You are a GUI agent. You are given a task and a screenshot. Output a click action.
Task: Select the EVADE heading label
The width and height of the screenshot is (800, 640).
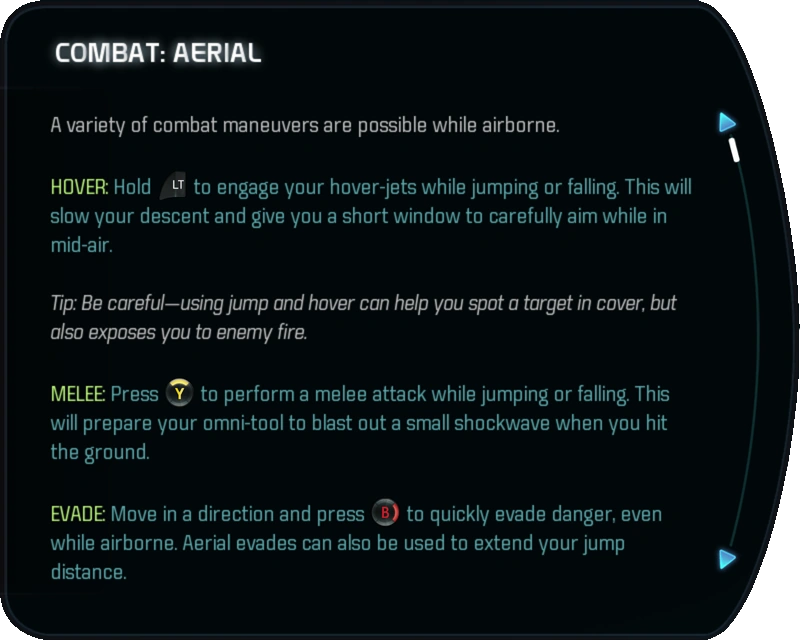(78, 515)
